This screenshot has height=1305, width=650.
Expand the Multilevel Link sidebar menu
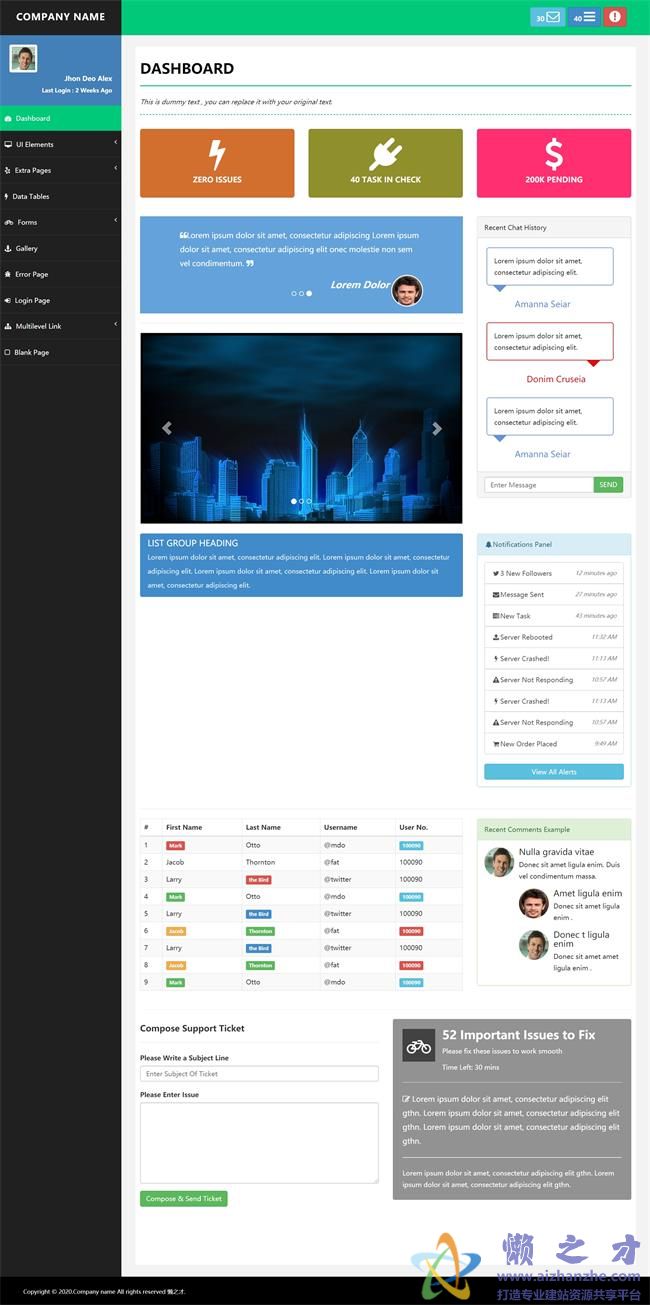(x=60, y=326)
